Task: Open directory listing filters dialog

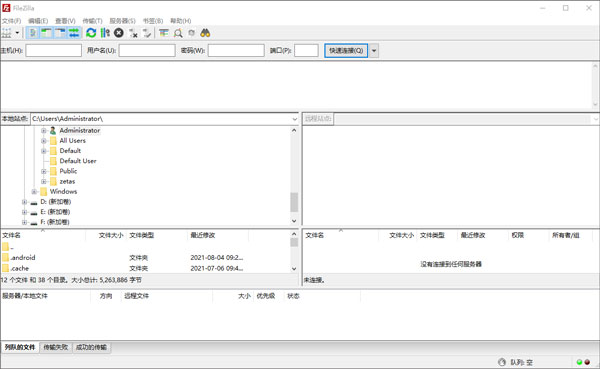Action: 164,33
